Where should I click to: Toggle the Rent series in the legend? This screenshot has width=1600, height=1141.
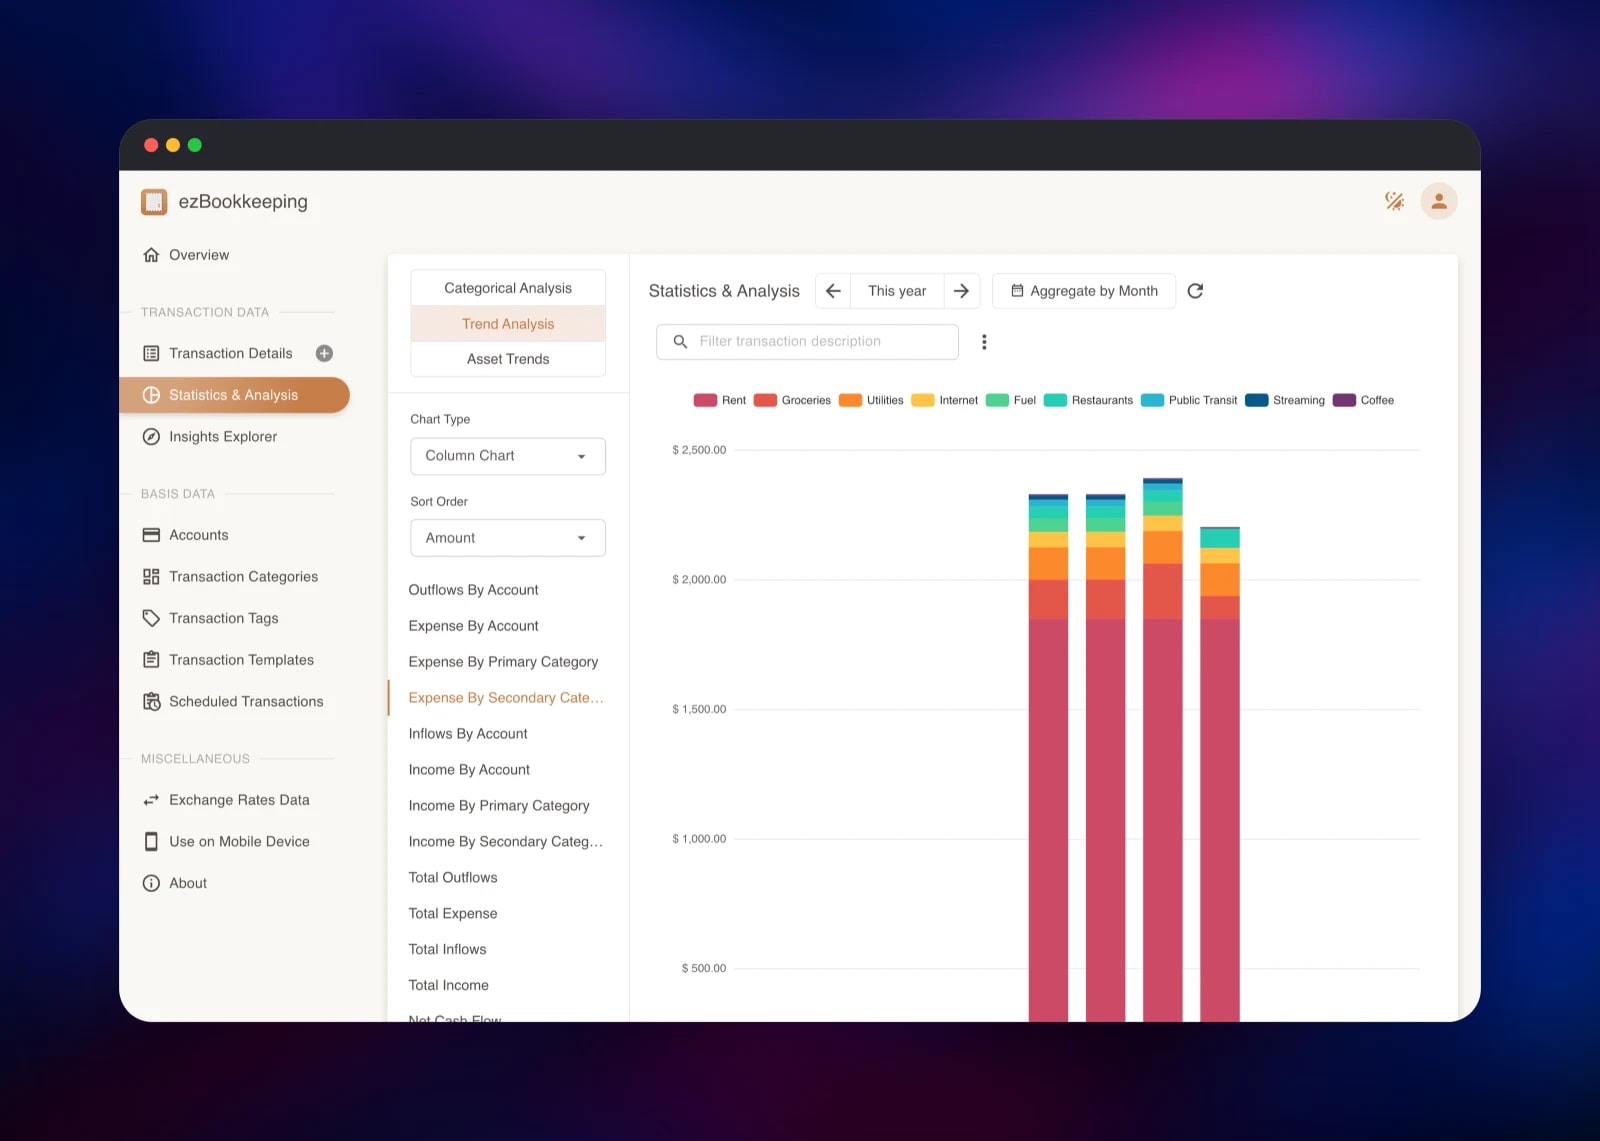coord(720,400)
